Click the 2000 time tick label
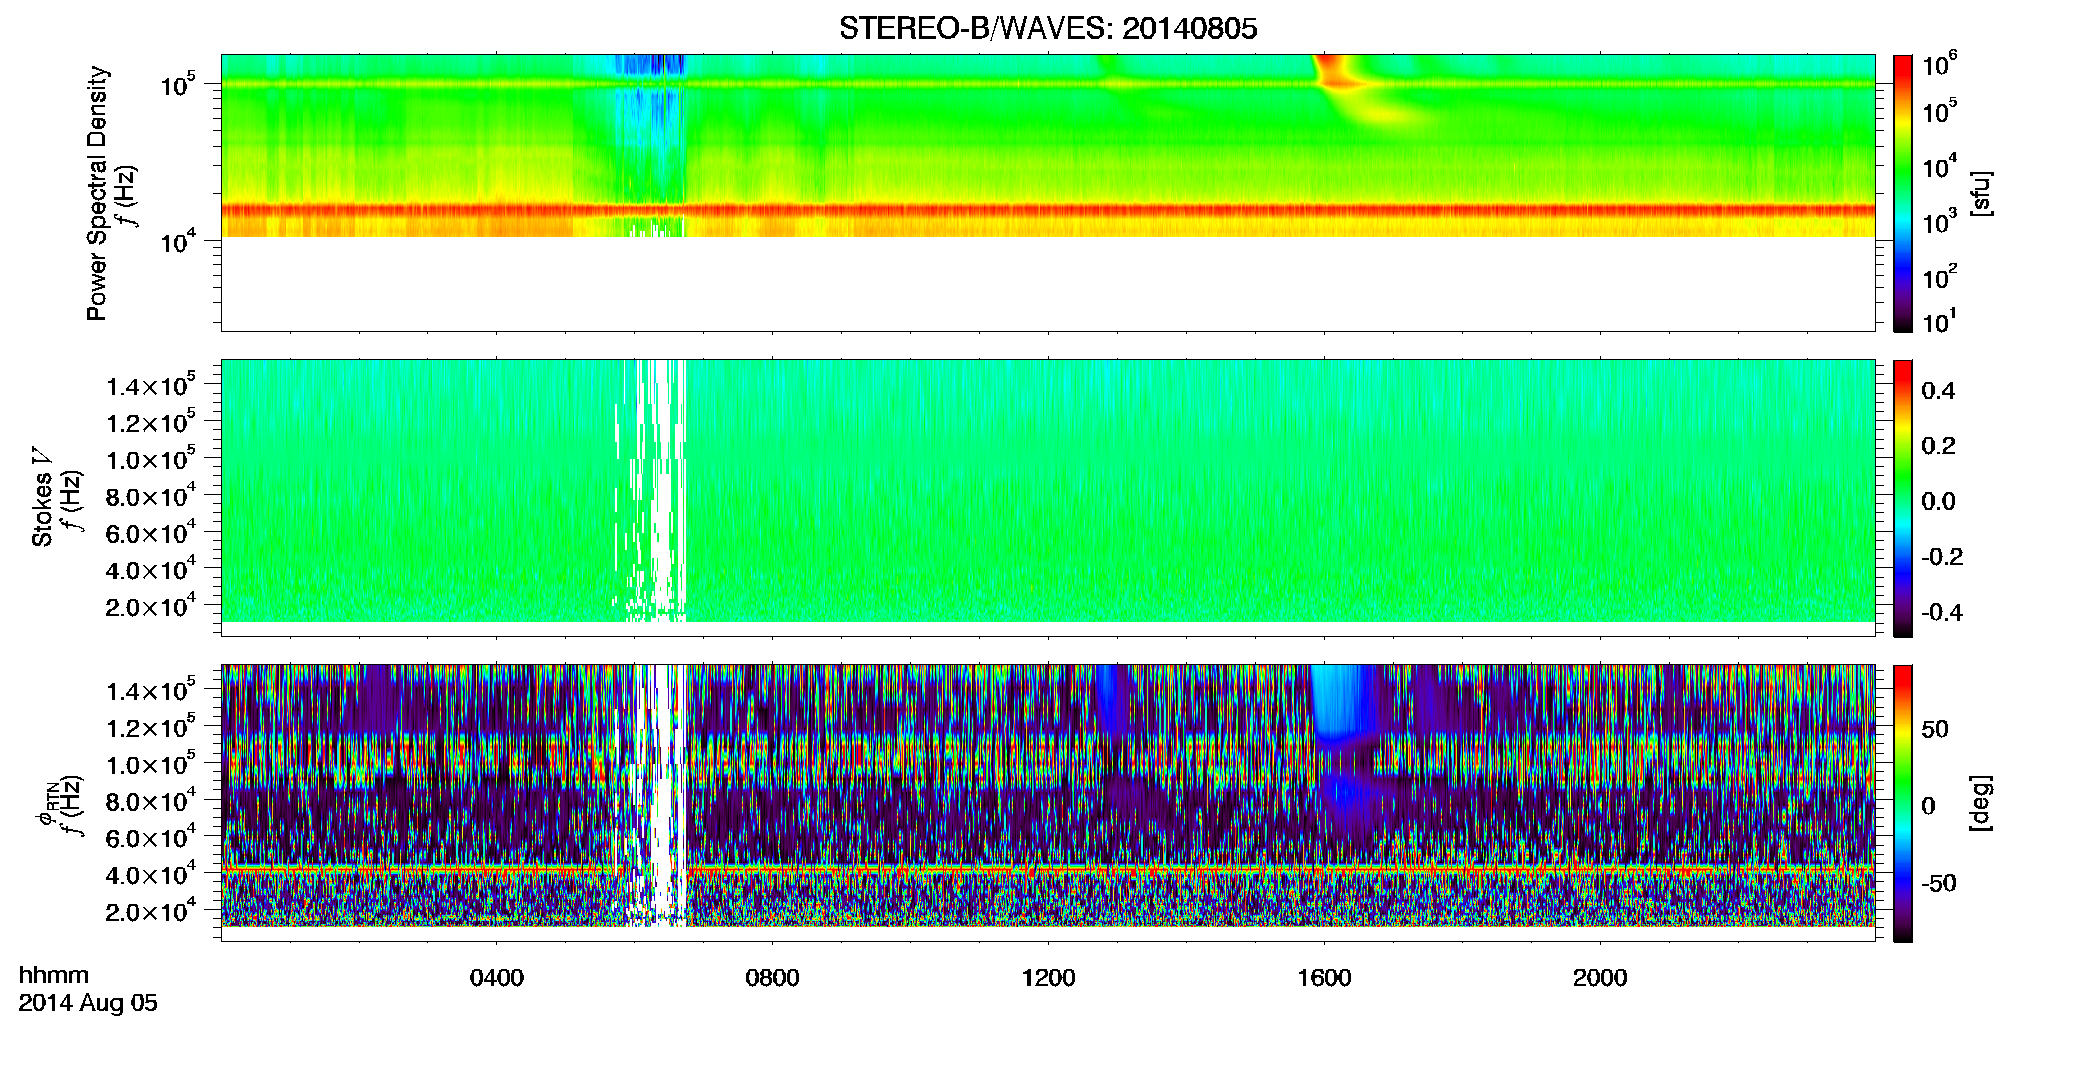The height and width of the screenshot is (1080, 2096). 1600,978
